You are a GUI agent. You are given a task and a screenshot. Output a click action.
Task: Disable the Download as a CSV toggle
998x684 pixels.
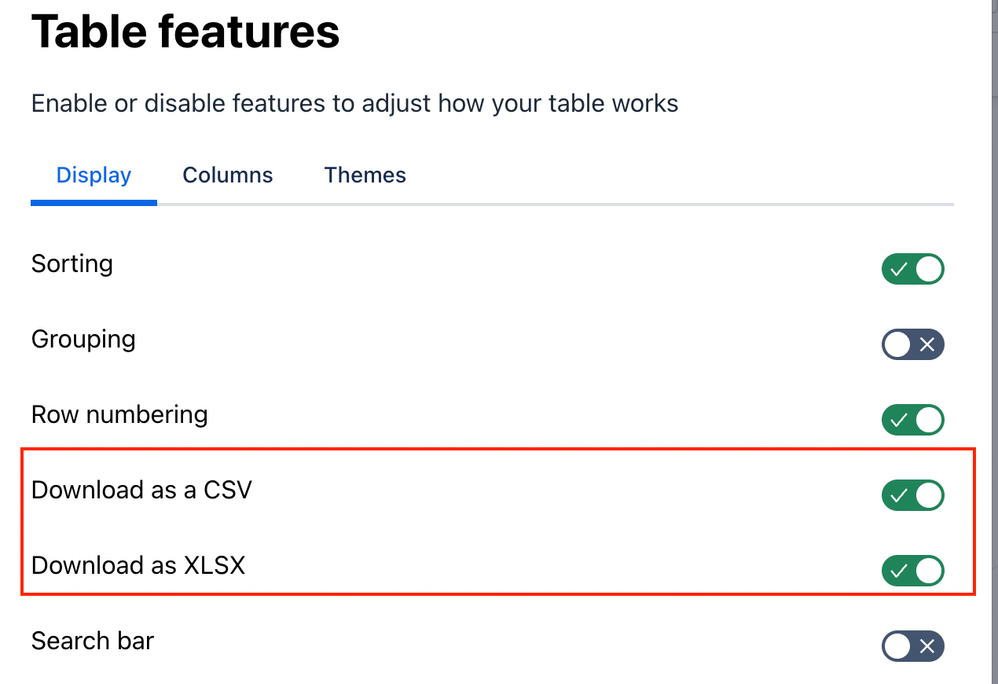click(x=912, y=495)
